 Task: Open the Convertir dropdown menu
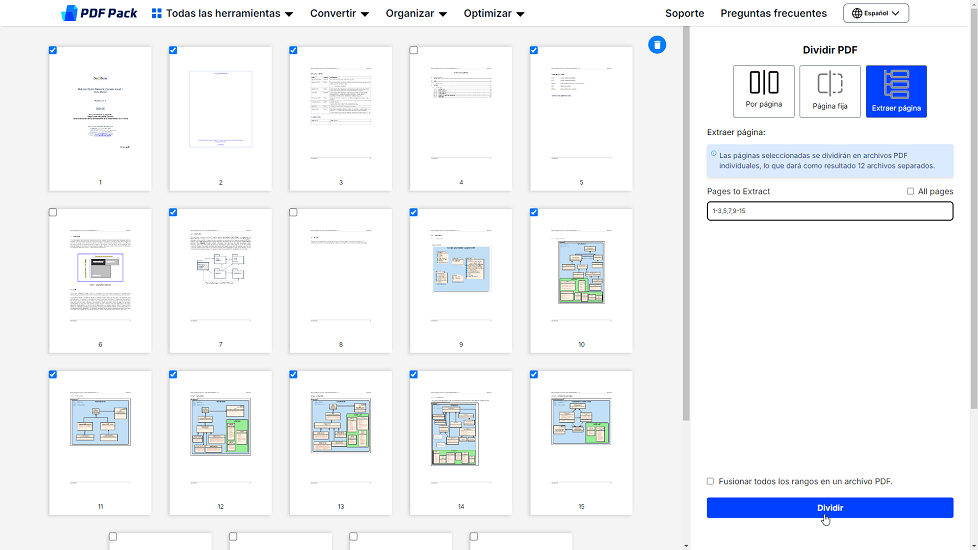(x=339, y=14)
